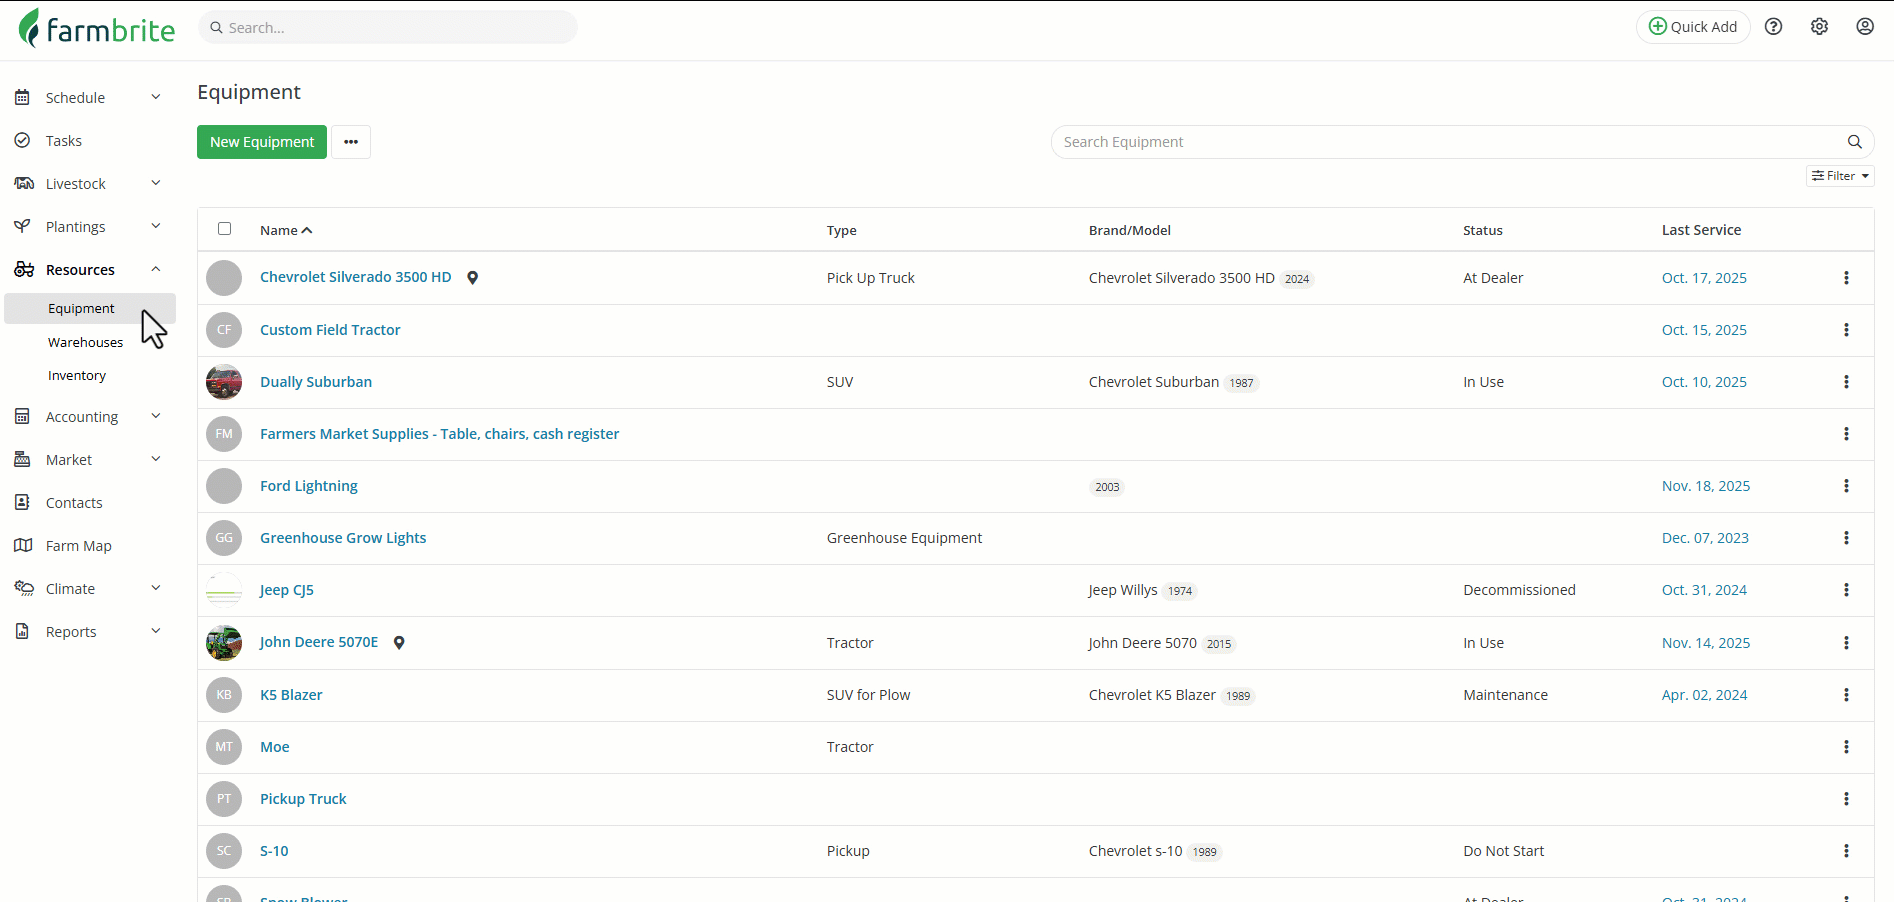Viewport: 1894px width, 902px height.
Task: Open row actions for Jeep CJ5
Action: [1846, 590]
